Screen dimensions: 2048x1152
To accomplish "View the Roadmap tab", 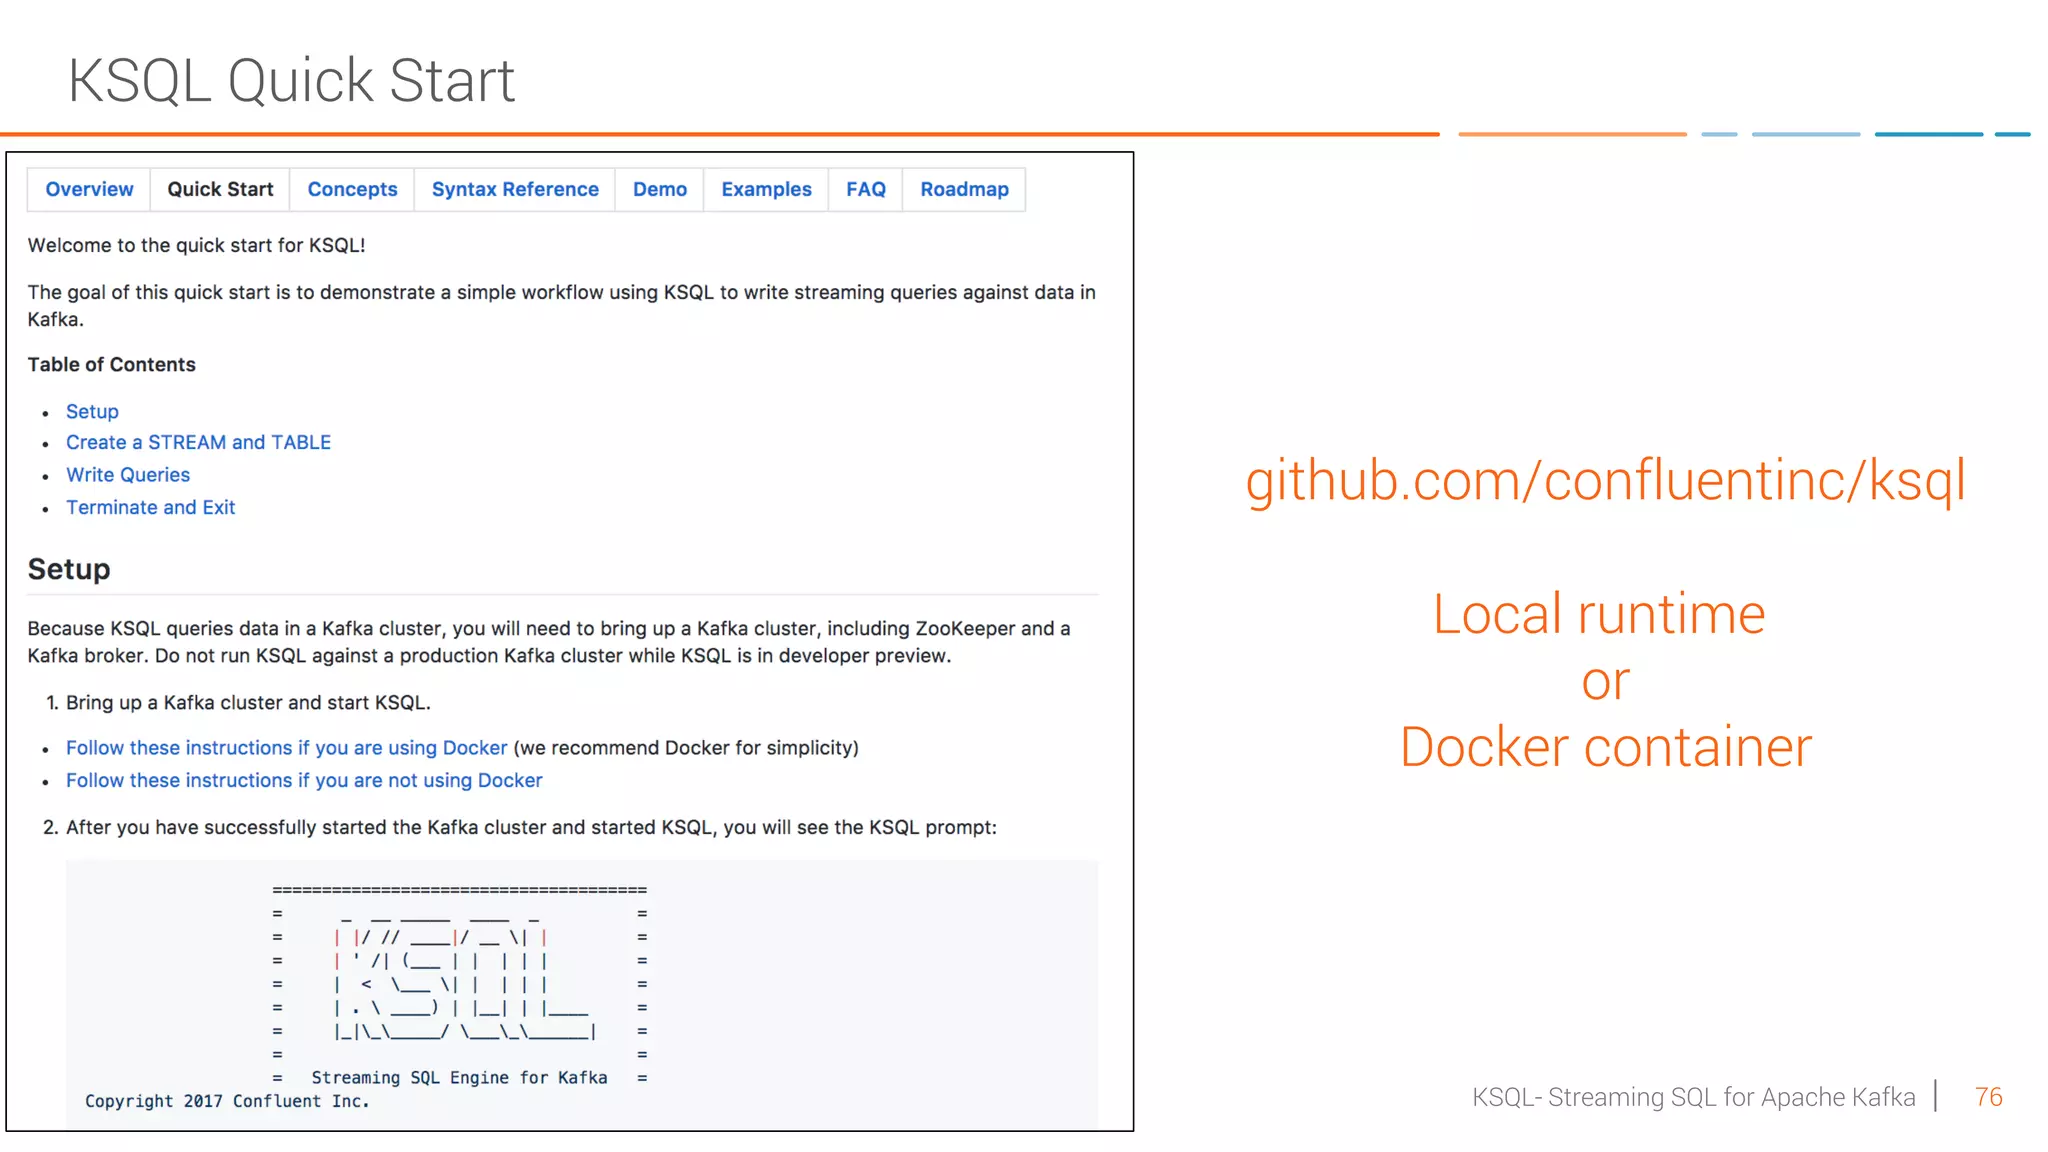I will coord(964,190).
